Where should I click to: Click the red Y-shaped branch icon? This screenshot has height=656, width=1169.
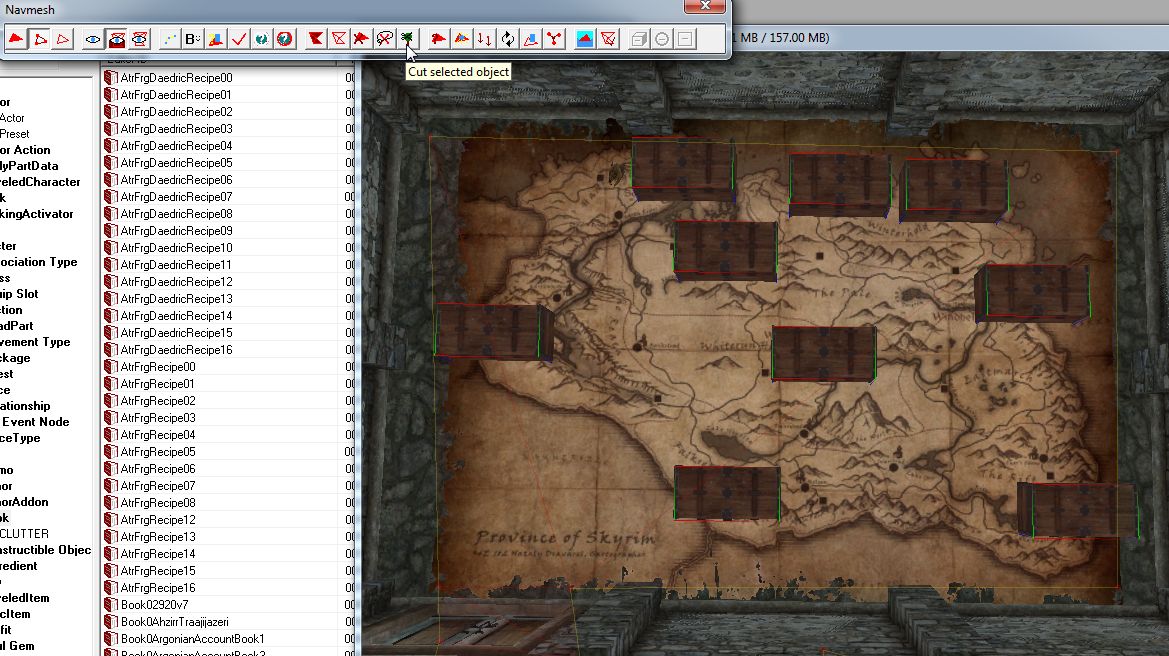(x=554, y=39)
